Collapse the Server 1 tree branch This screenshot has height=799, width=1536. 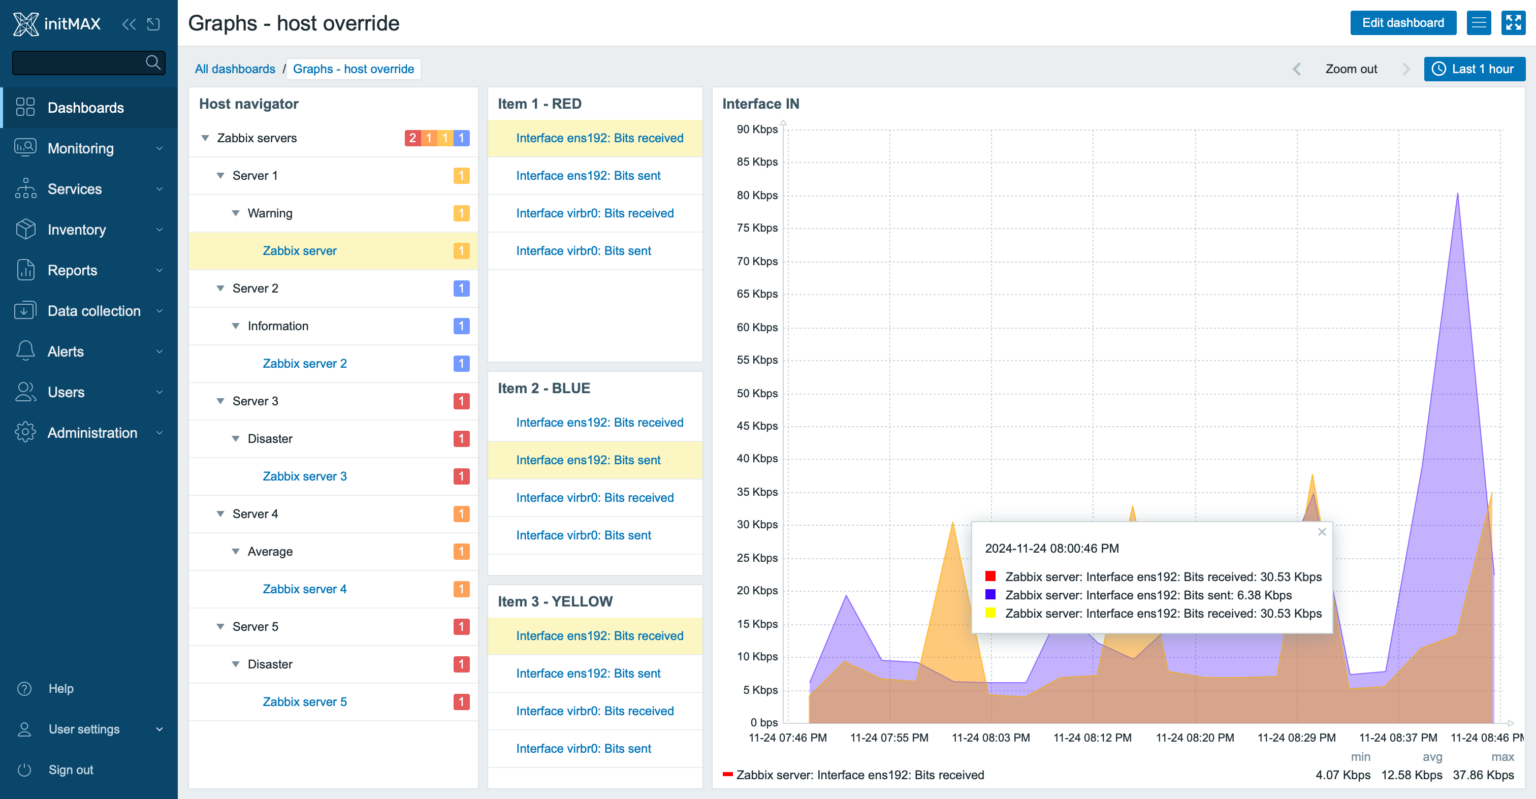(x=221, y=175)
